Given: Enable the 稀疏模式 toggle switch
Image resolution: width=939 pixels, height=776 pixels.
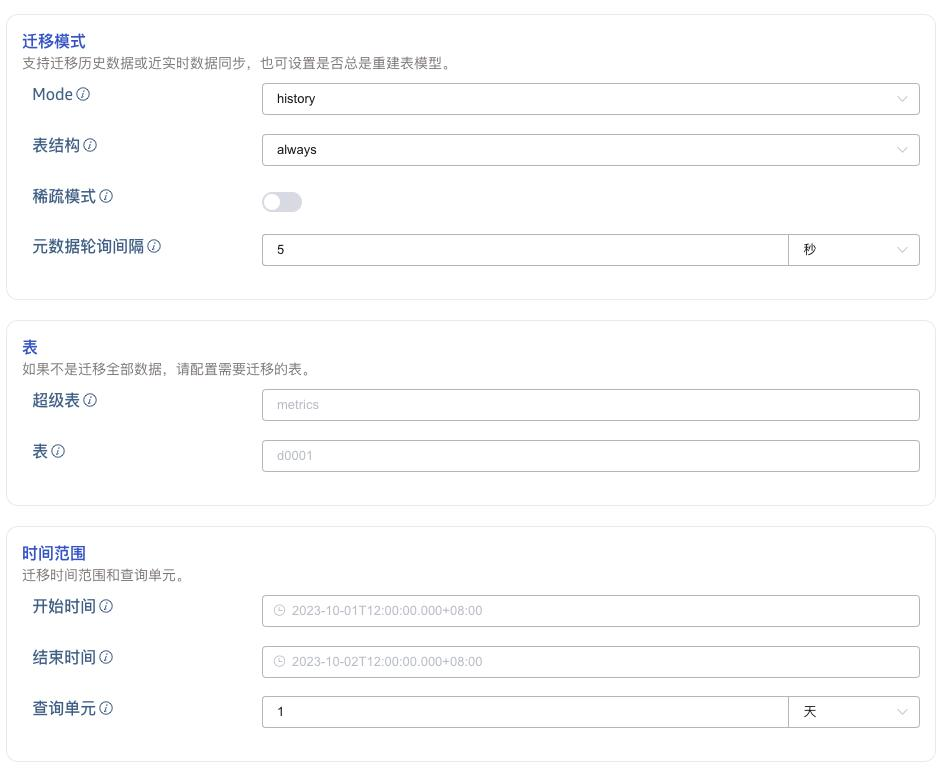Looking at the screenshot, I should click(282, 202).
